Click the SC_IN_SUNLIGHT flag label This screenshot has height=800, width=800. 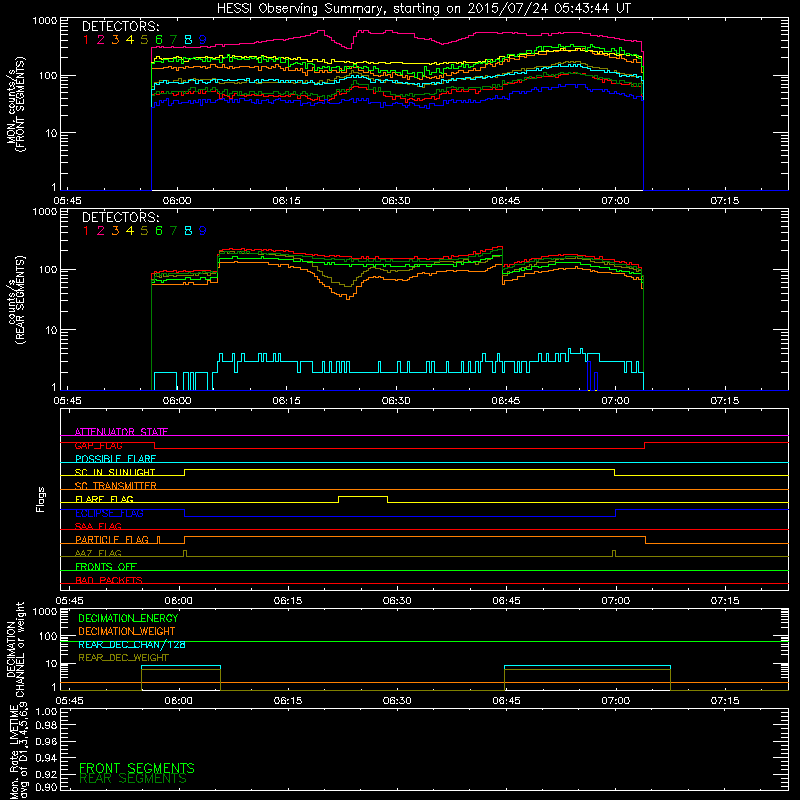click(x=115, y=472)
